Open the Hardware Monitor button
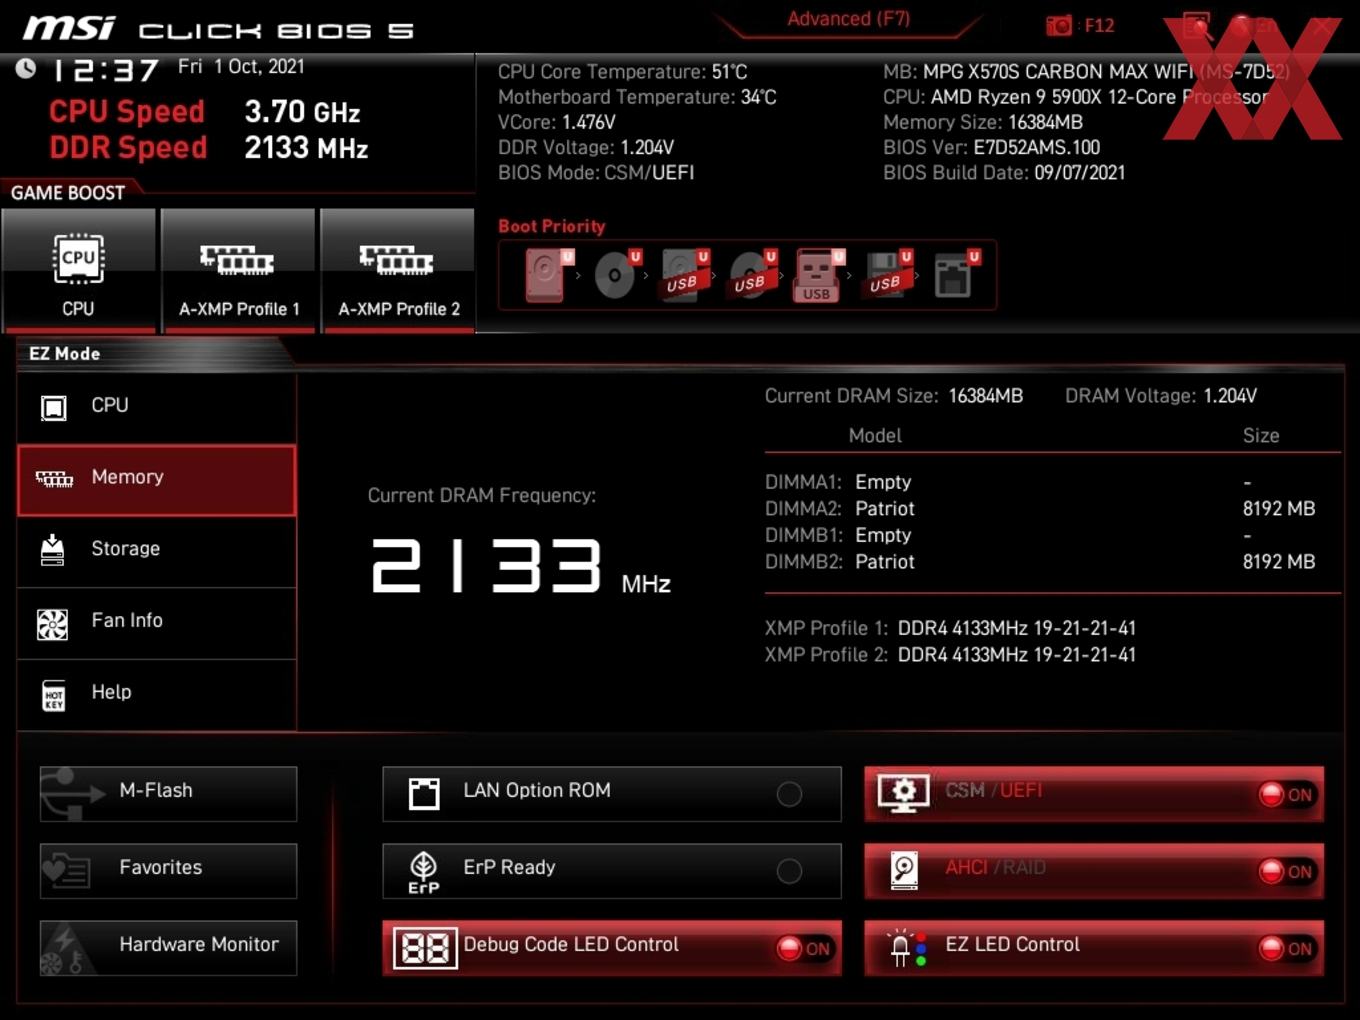Image resolution: width=1360 pixels, height=1020 pixels. (x=168, y=947)
